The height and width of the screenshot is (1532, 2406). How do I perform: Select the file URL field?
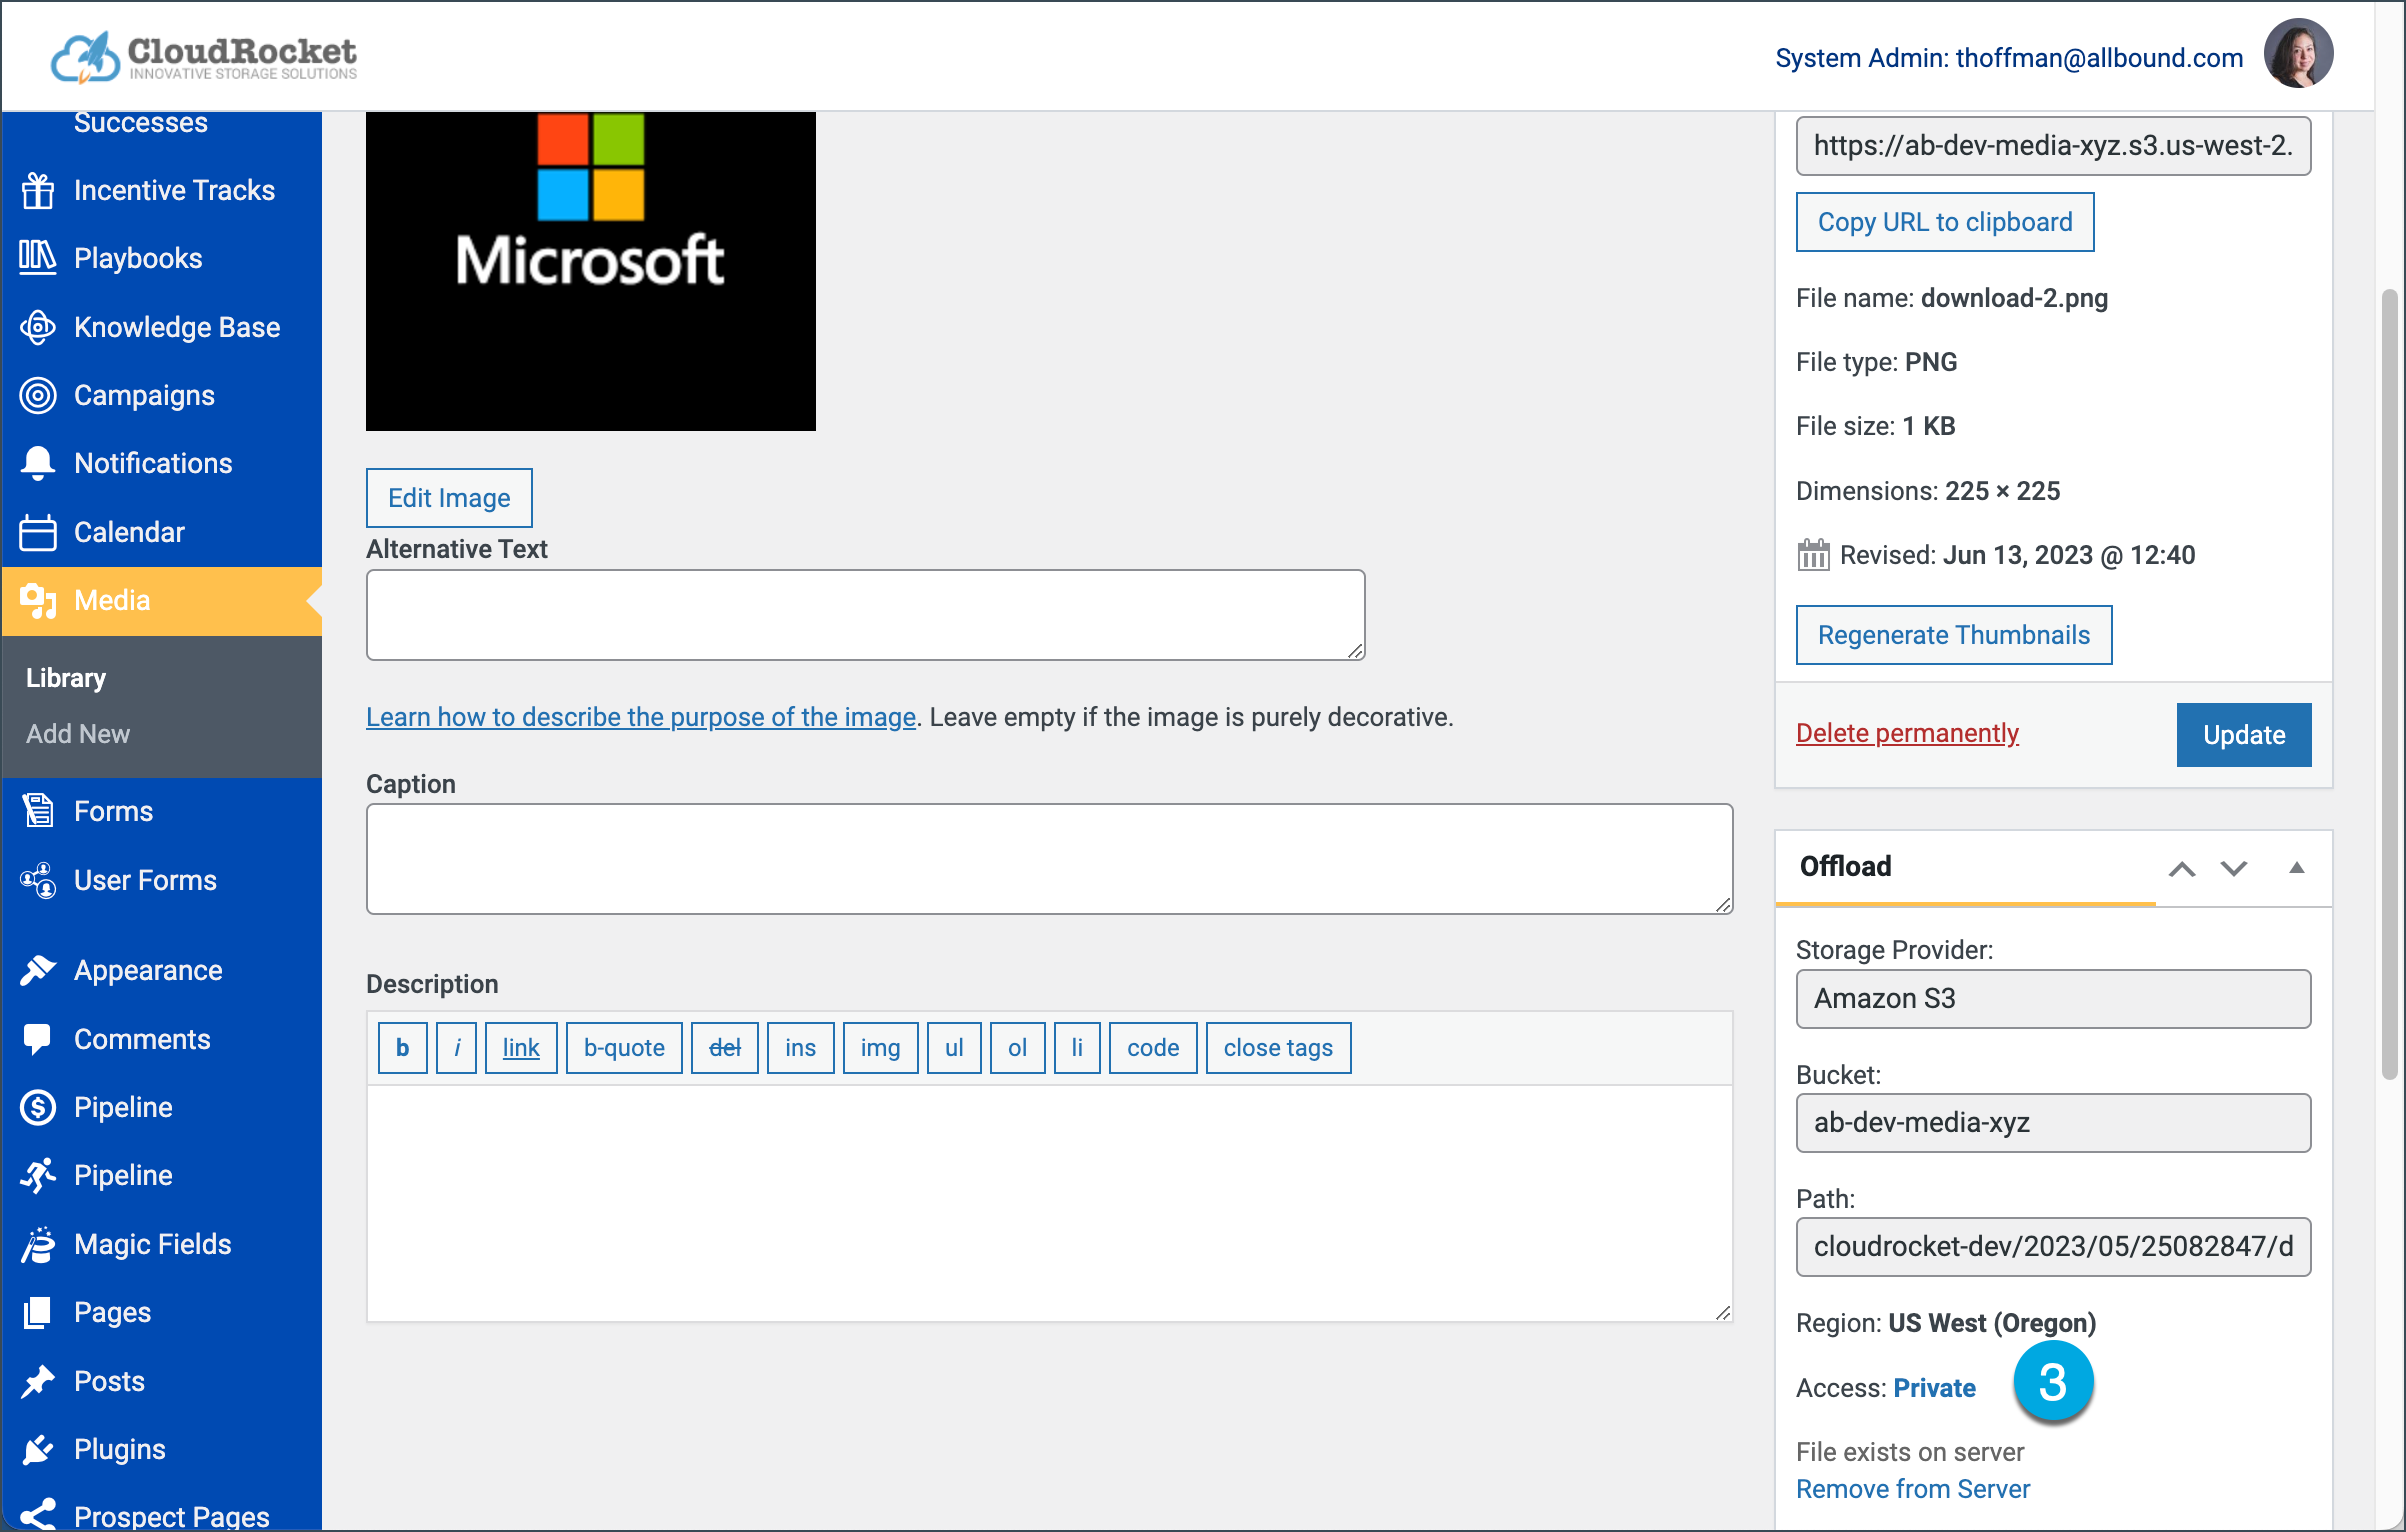click(2054, 146)
